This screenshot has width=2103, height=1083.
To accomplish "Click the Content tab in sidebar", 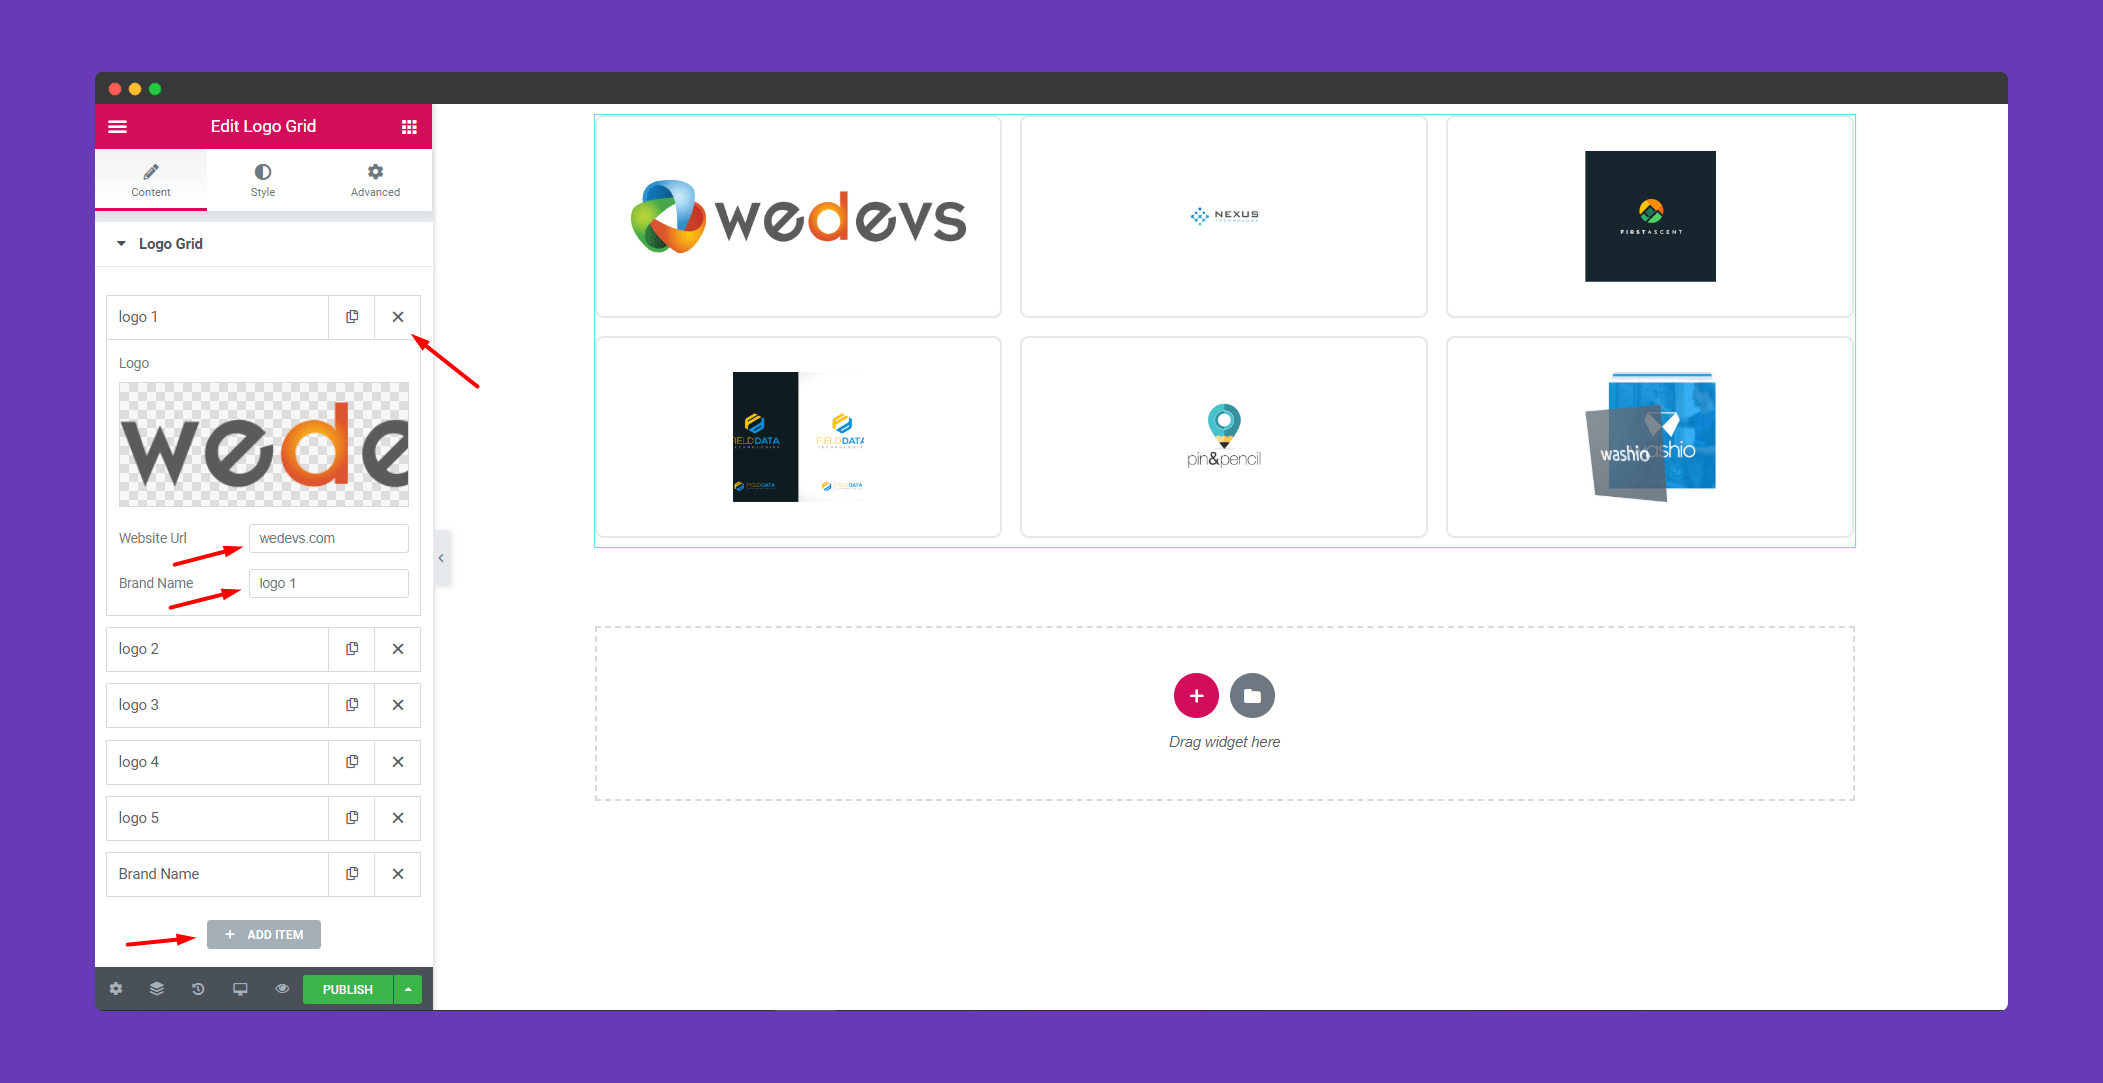I will (151, 180).
